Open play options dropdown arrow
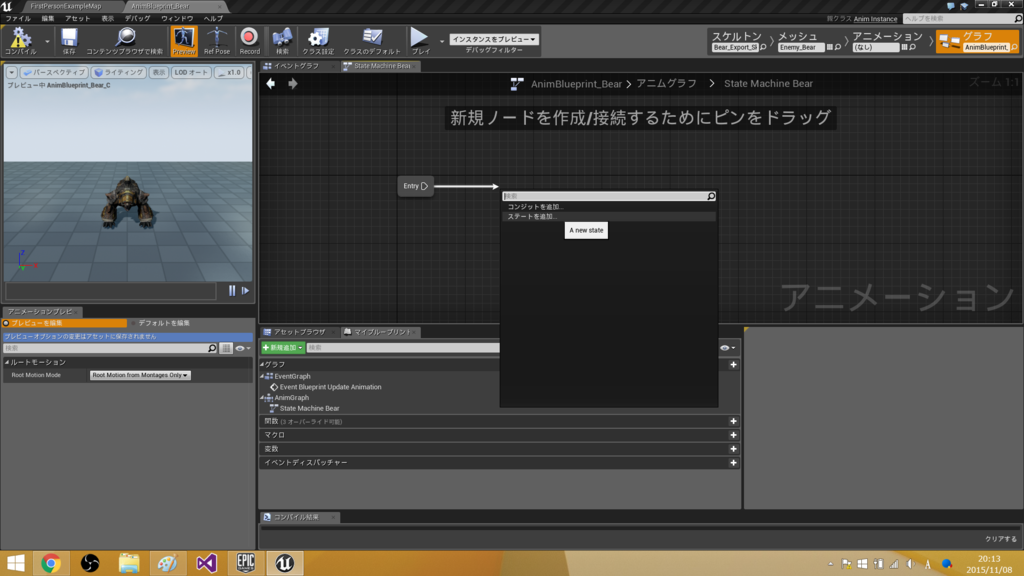1024x576 pixels. tap(442, 41)
